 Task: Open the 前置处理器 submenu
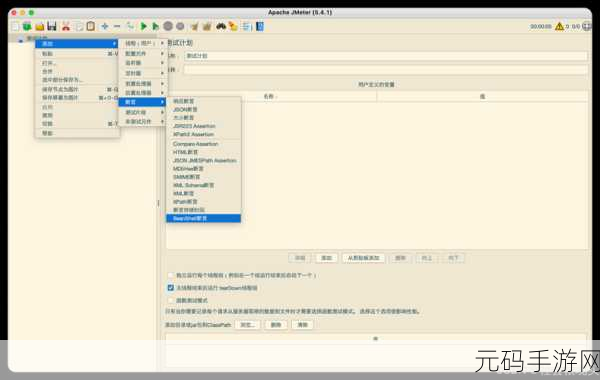click(142, 83)
